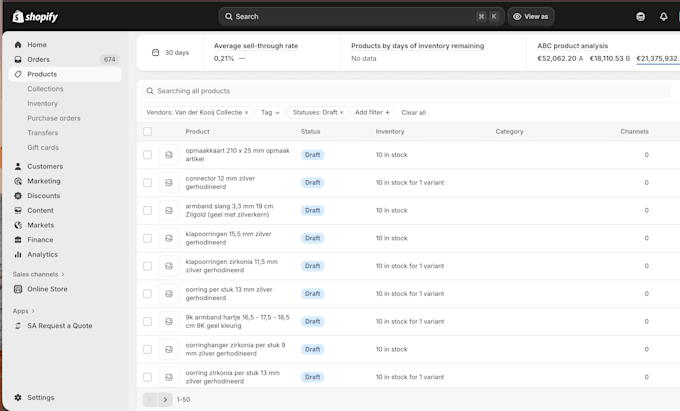The width and height of the screenshot is (680, 411).
Task: Select the opmaakkaart 210 x 25 mm checkbox
Action: pos(147,155)
